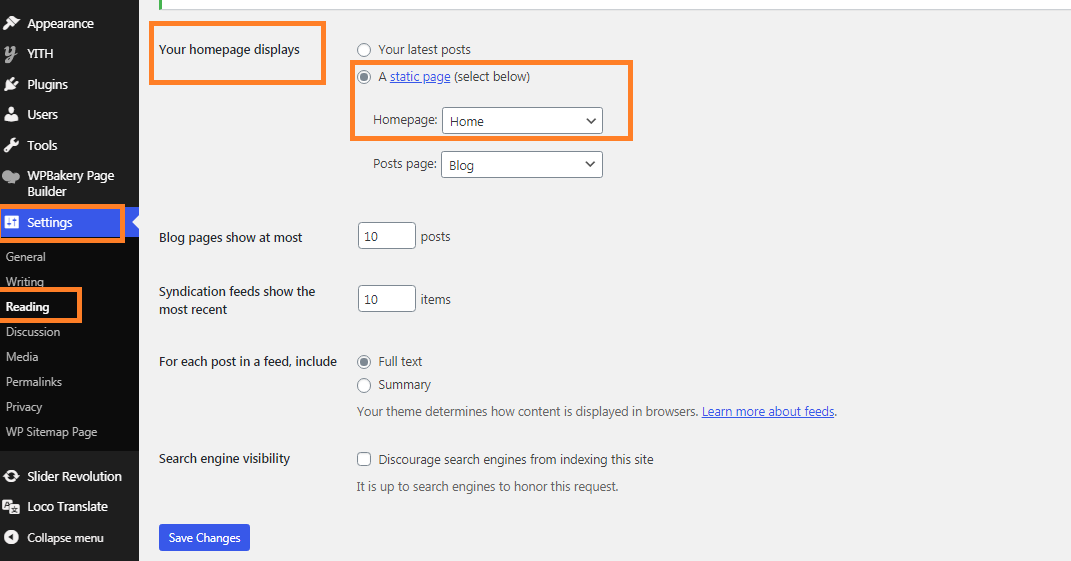Click the Appearance paintbrush icon
Image resolution: width=1071 pixels, height=561 pixels.
tap(11, 23)
